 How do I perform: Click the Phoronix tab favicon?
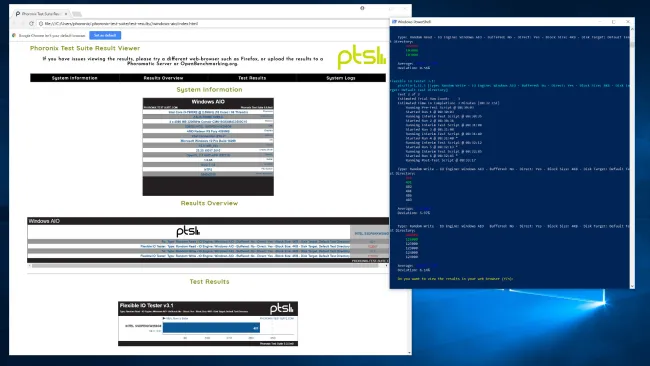18,14
